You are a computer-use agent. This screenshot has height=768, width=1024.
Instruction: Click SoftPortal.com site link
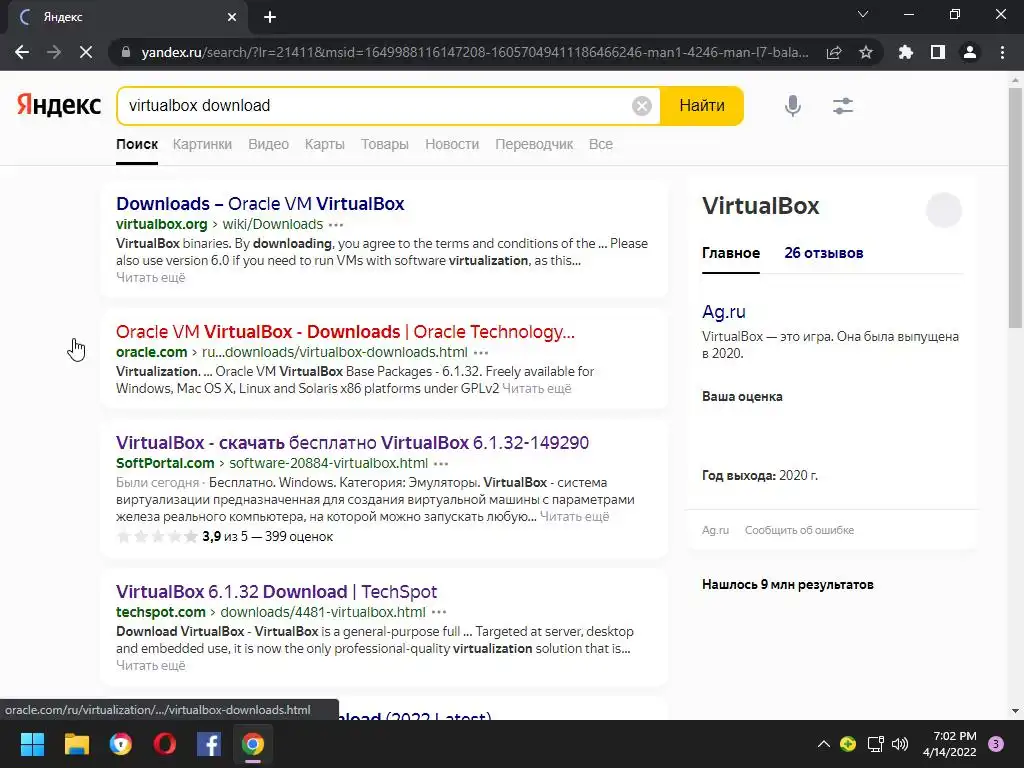coord(165,464)
